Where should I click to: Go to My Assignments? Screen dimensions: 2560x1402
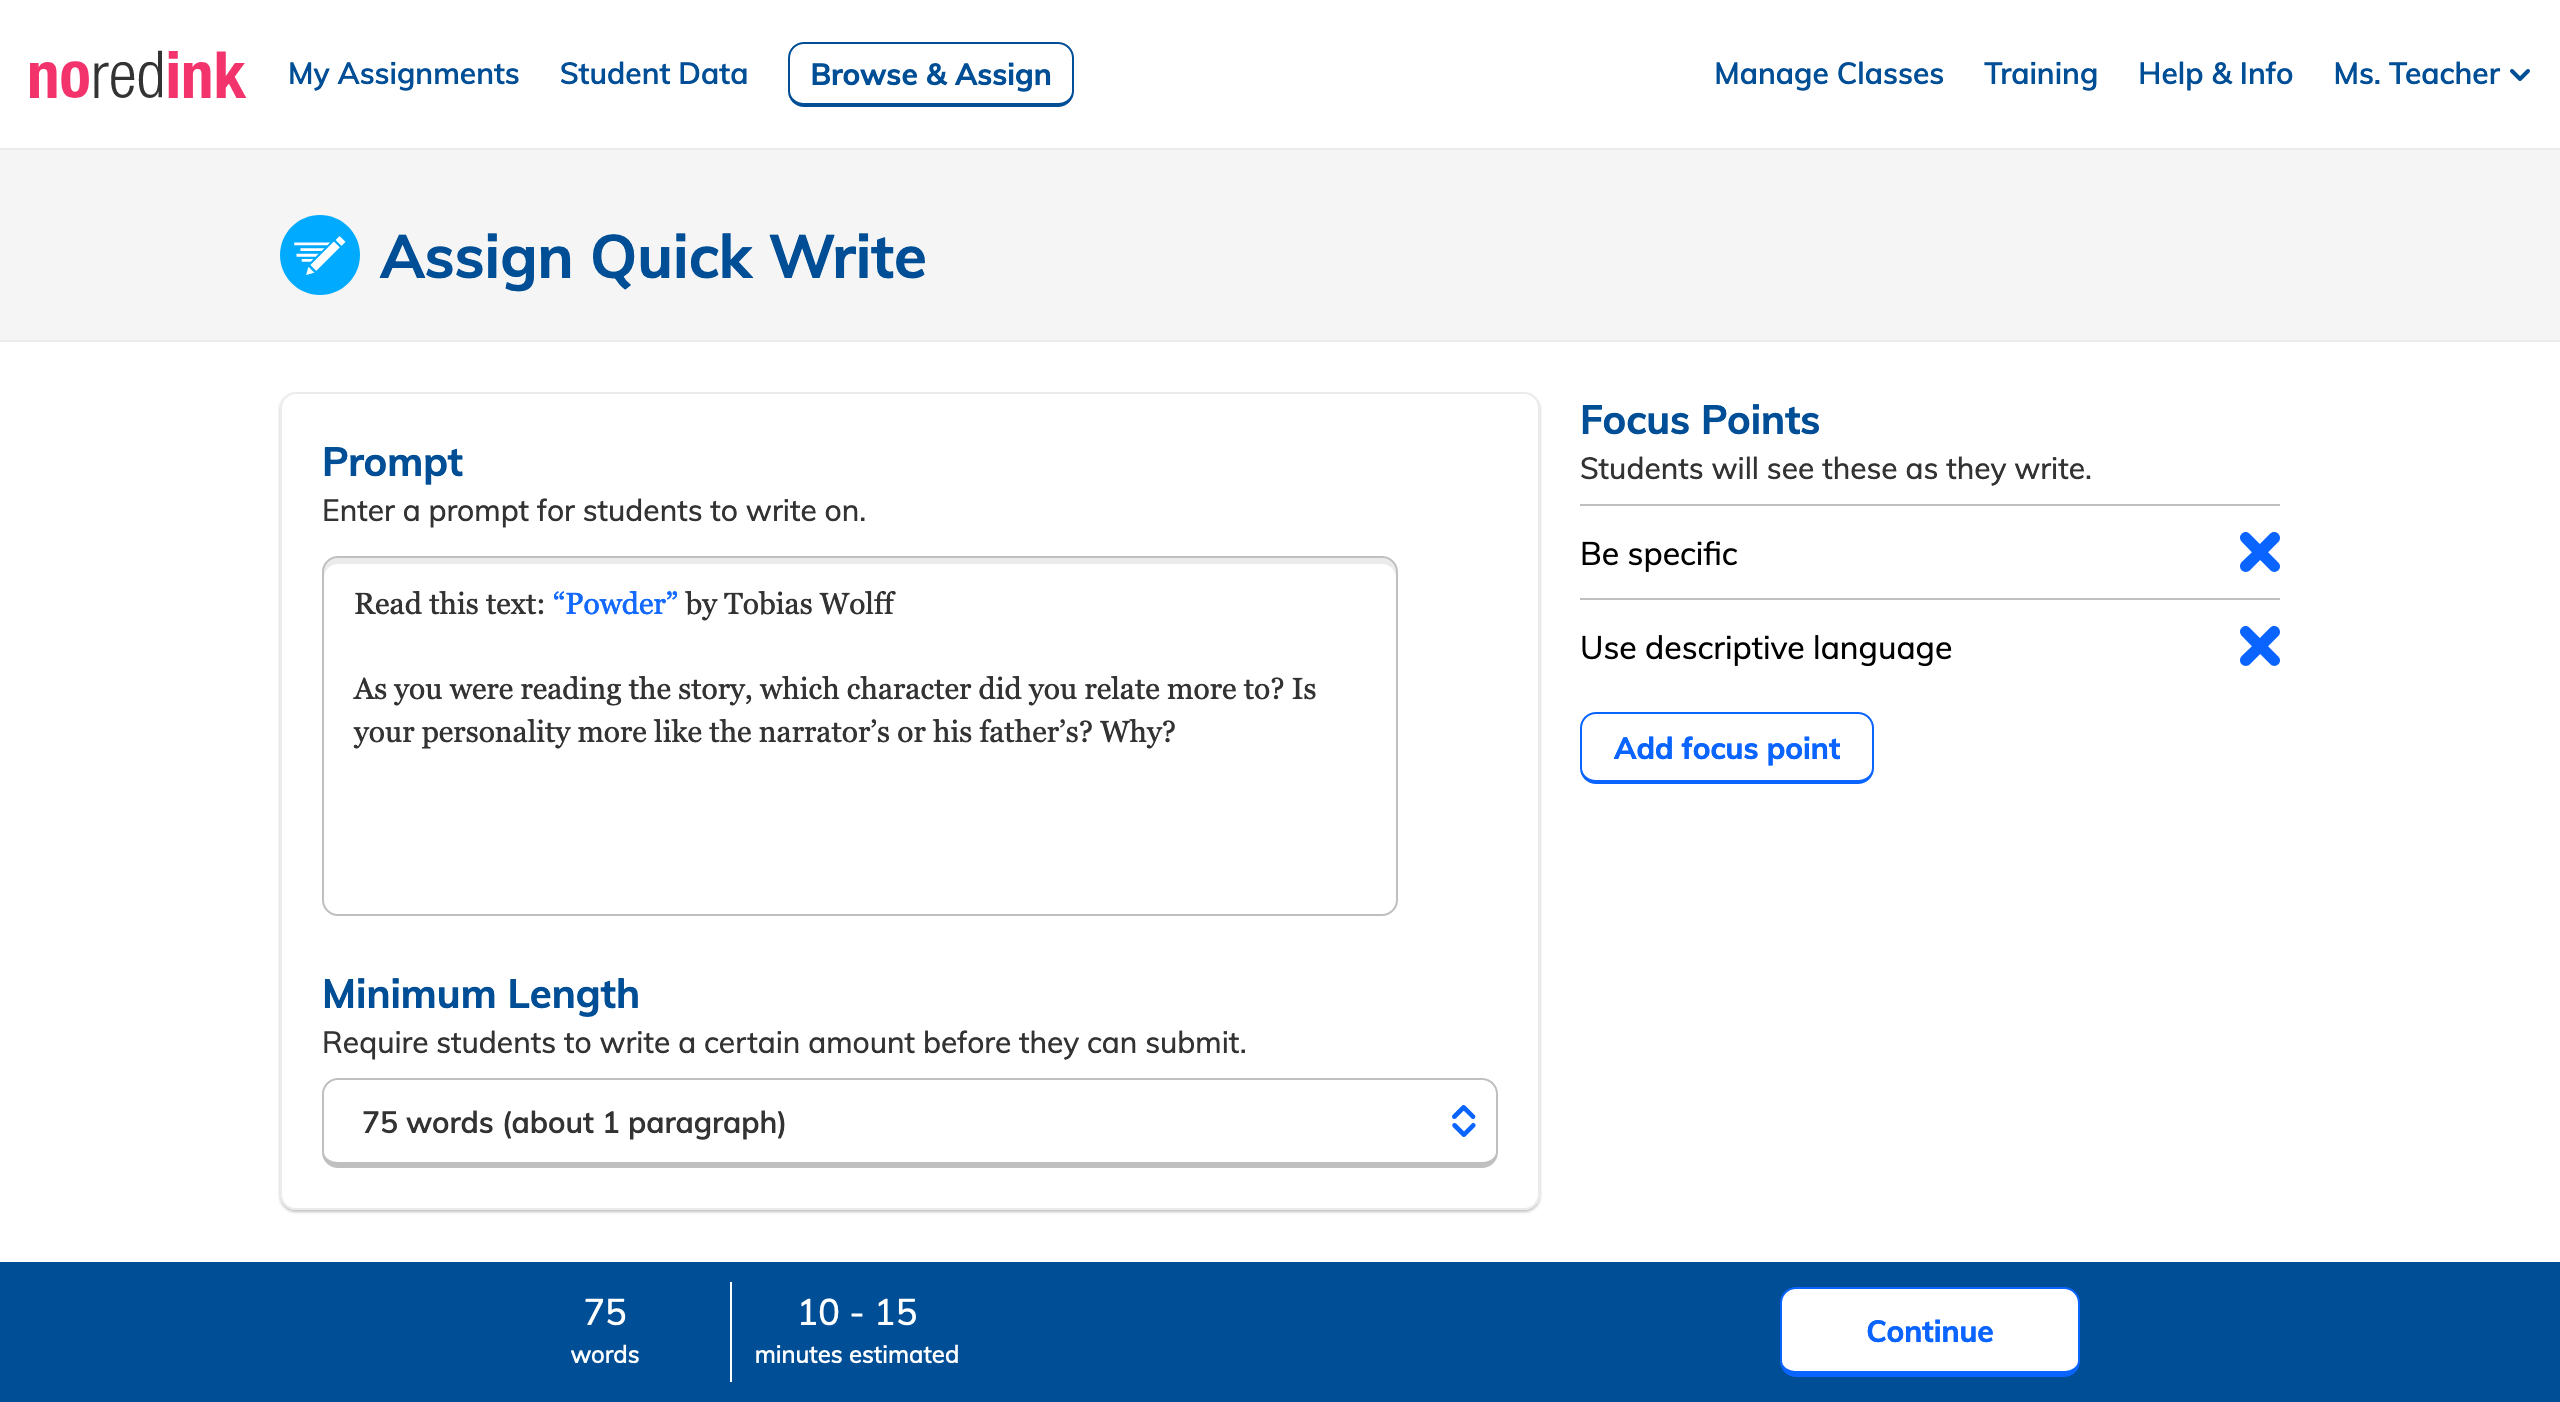coord(403,74)
